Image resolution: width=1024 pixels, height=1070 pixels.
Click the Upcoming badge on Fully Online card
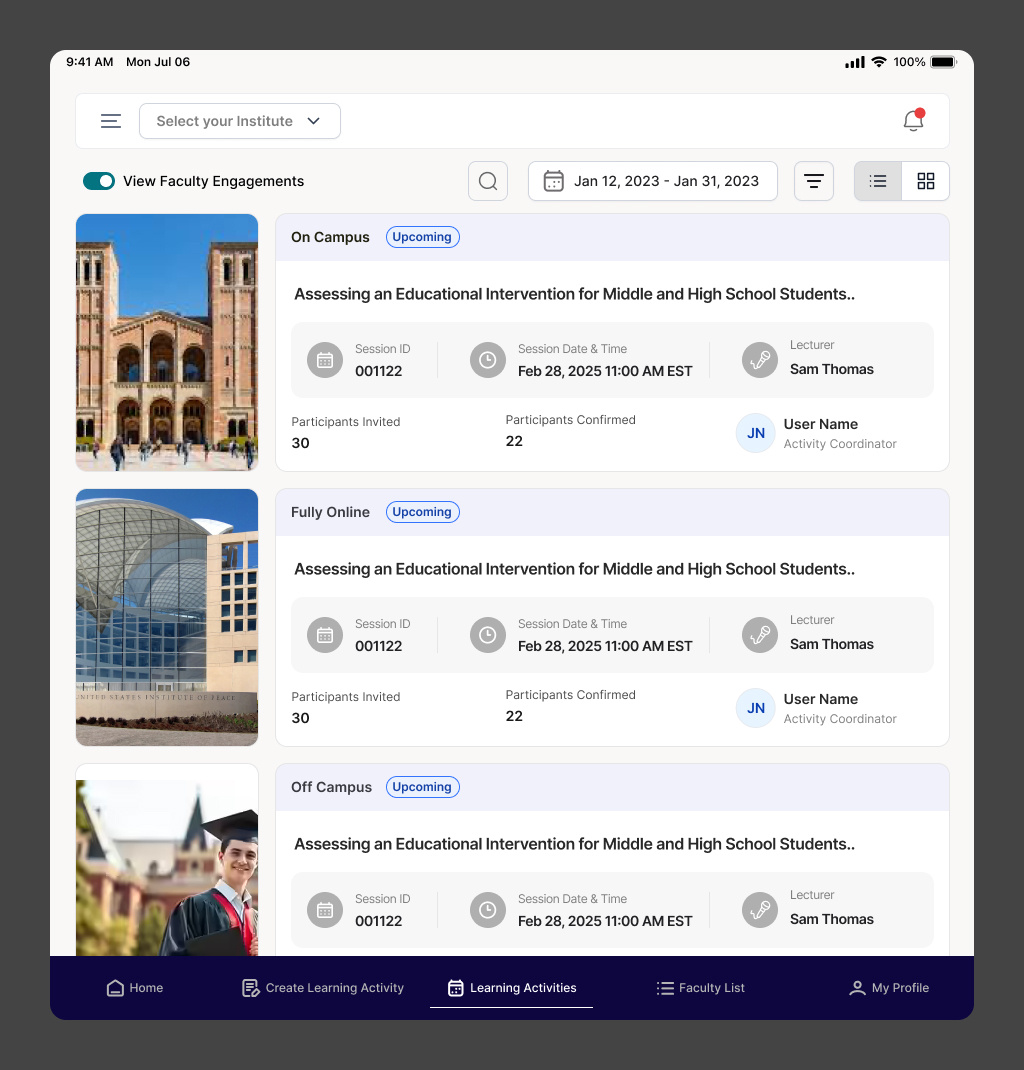click(422, 512)
